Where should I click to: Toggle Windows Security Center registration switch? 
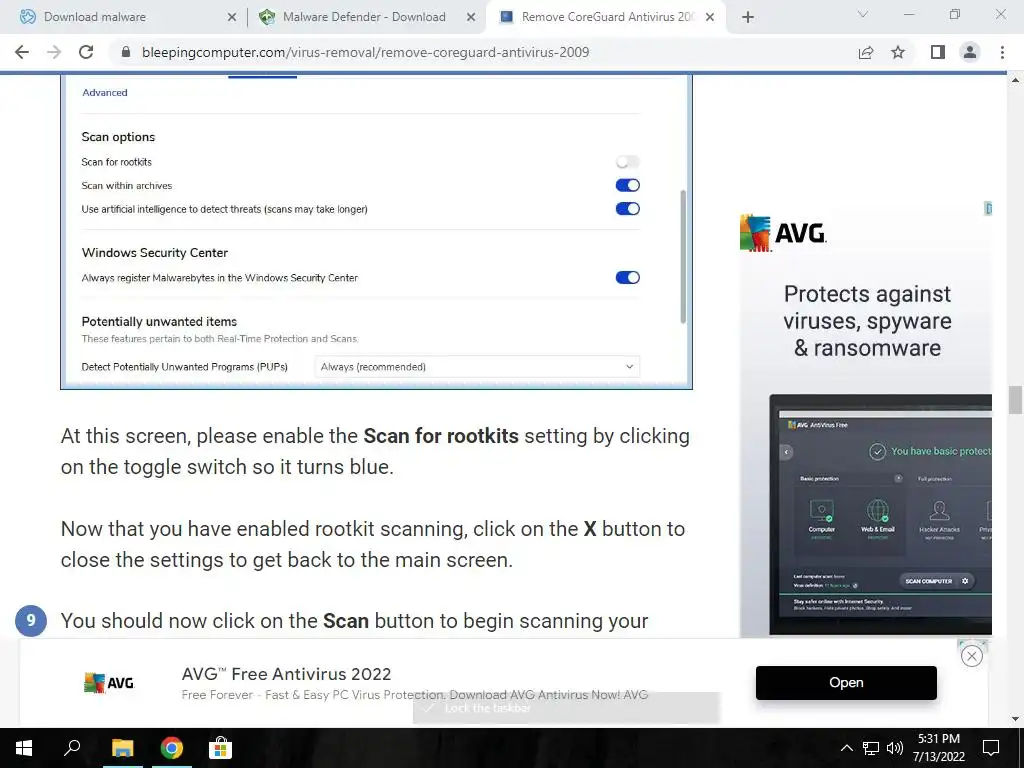[x=628, y=278]
